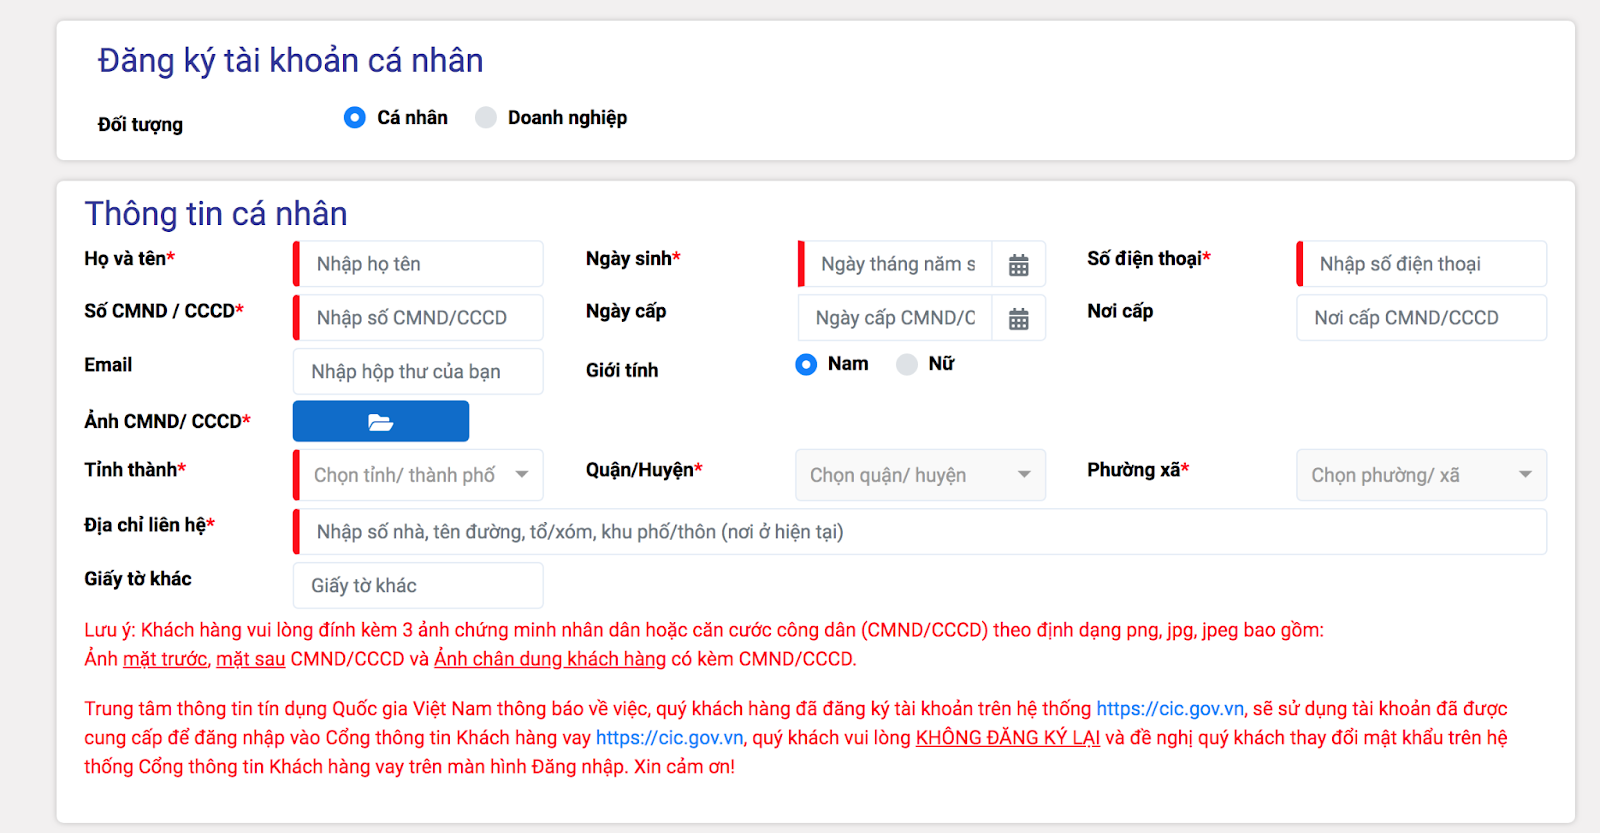
Task: Click the Ảnh CMND/ CCCD label
Action: click(167, 422)
